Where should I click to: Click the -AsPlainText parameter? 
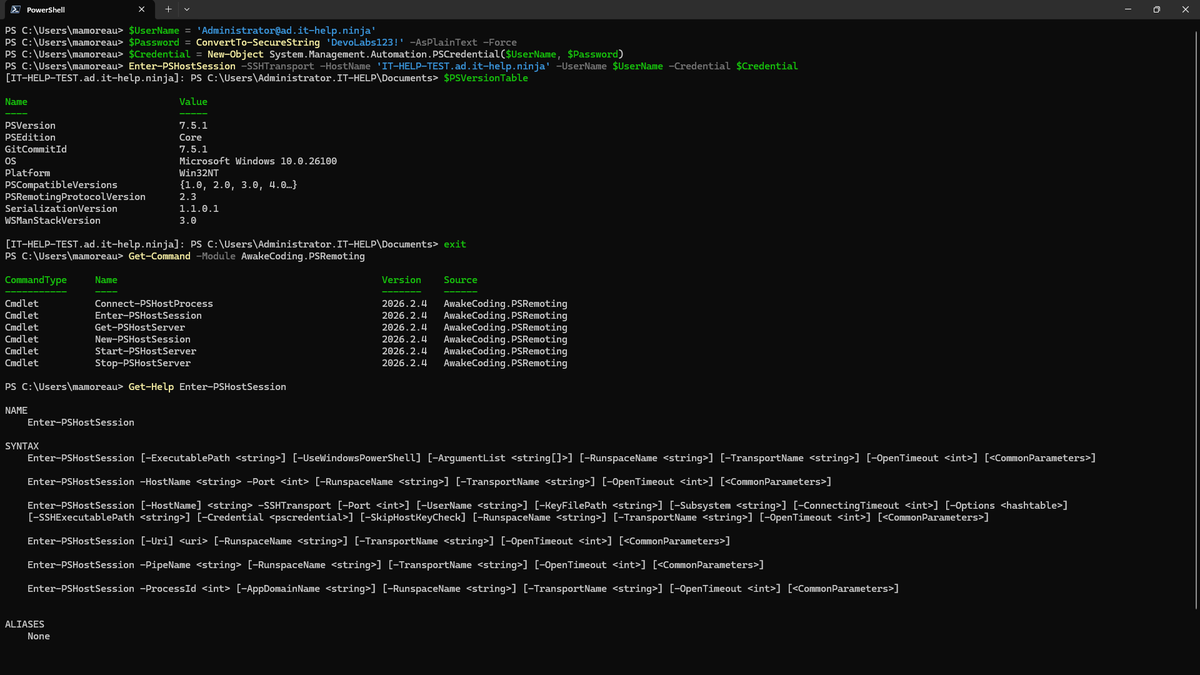pos(443,42)
